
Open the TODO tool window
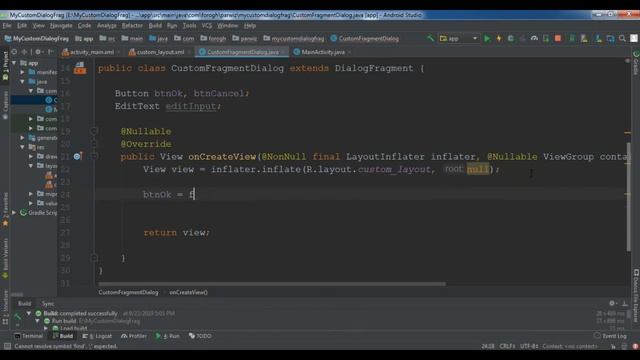(x=200, y=336)
